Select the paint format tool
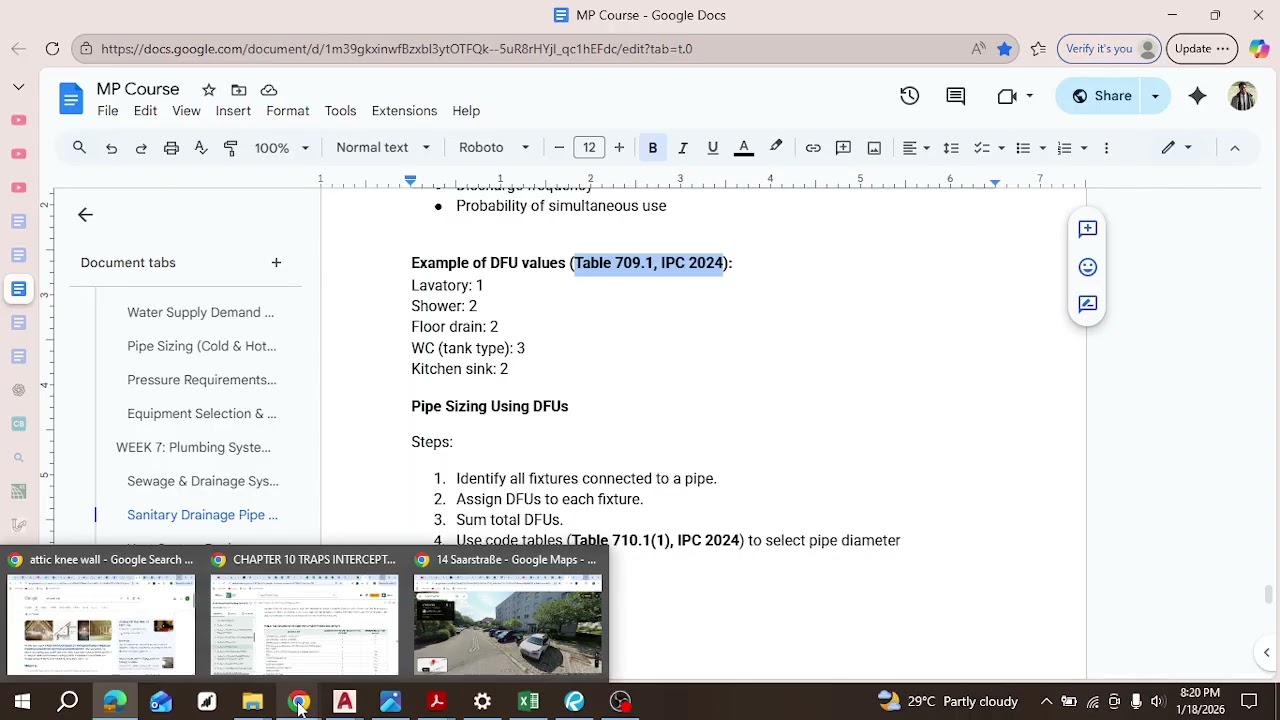This screenshot has width=1280, height=720. click(231, 148)
